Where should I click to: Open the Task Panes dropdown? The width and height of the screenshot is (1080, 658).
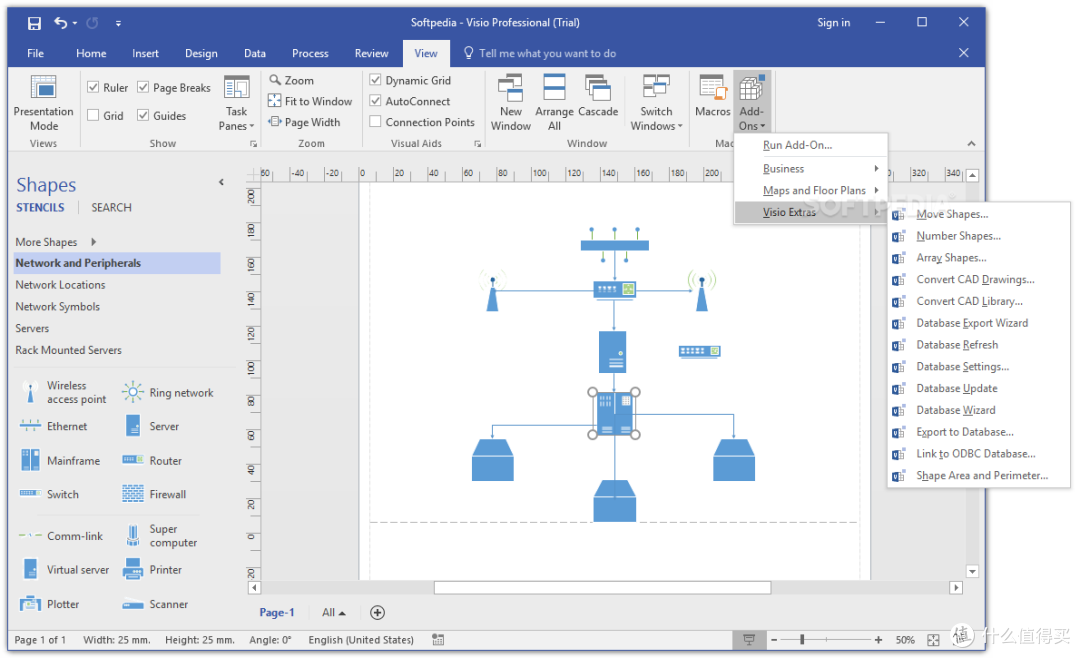[x=236, y=103]
